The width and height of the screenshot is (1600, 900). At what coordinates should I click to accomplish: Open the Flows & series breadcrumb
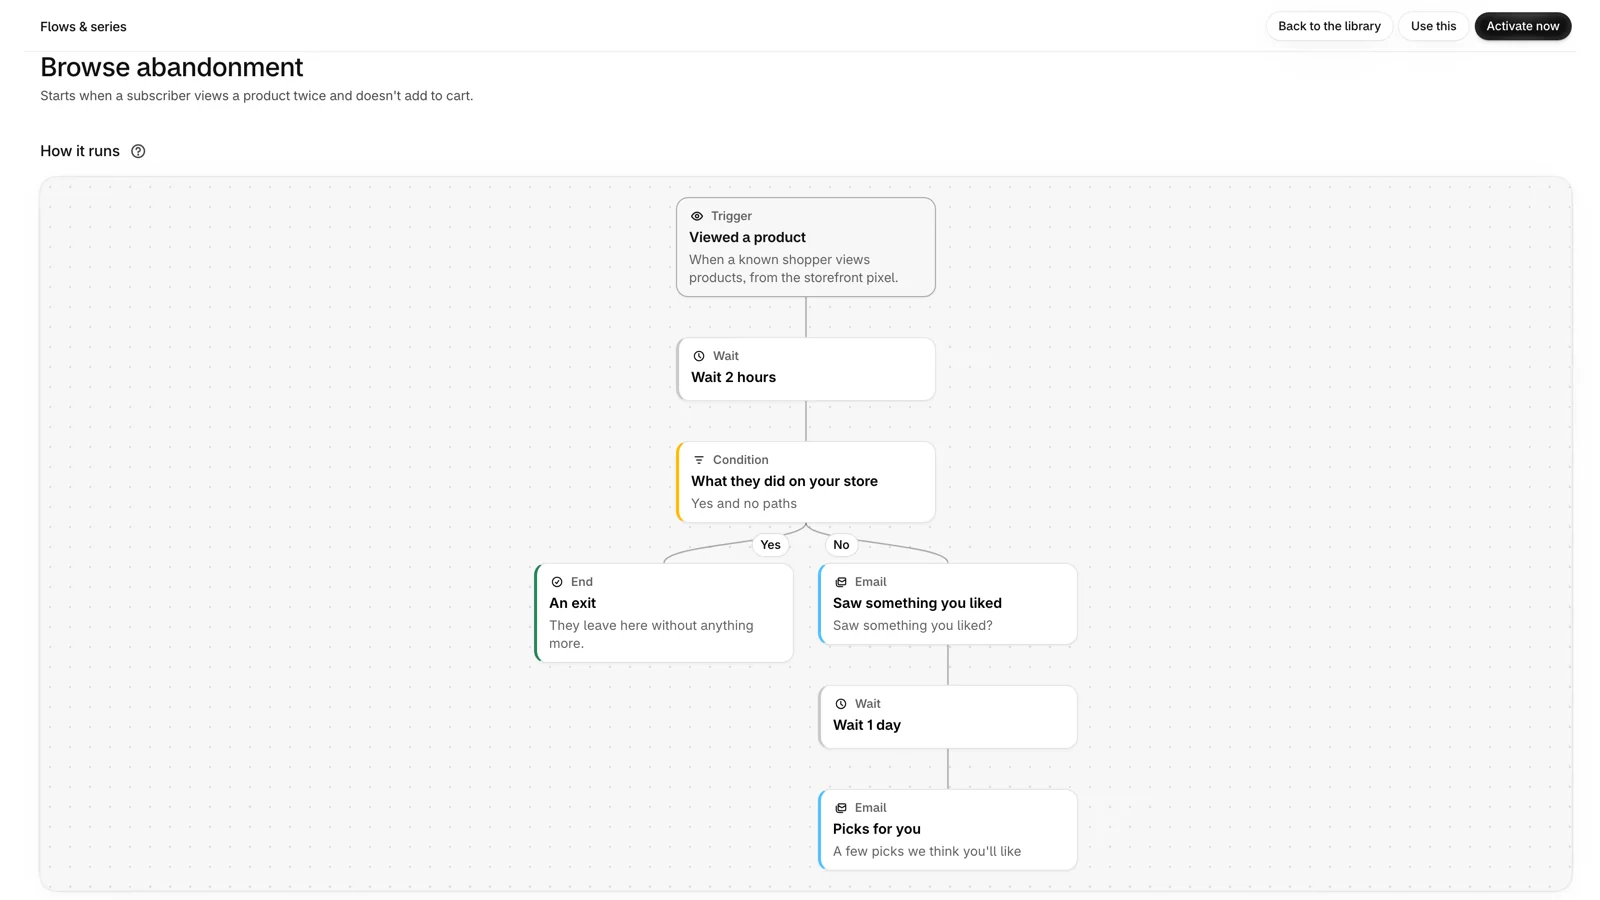tap(83, 27)
